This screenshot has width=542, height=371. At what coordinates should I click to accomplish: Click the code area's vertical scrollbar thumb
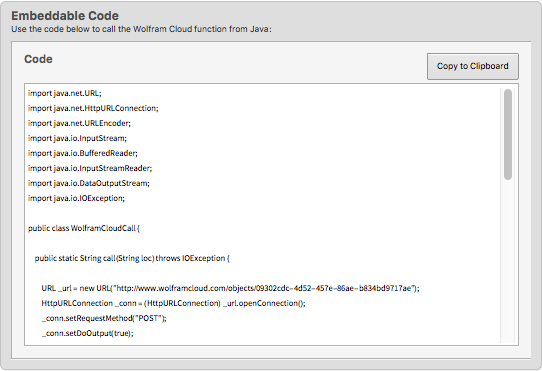tap(507, 134)
